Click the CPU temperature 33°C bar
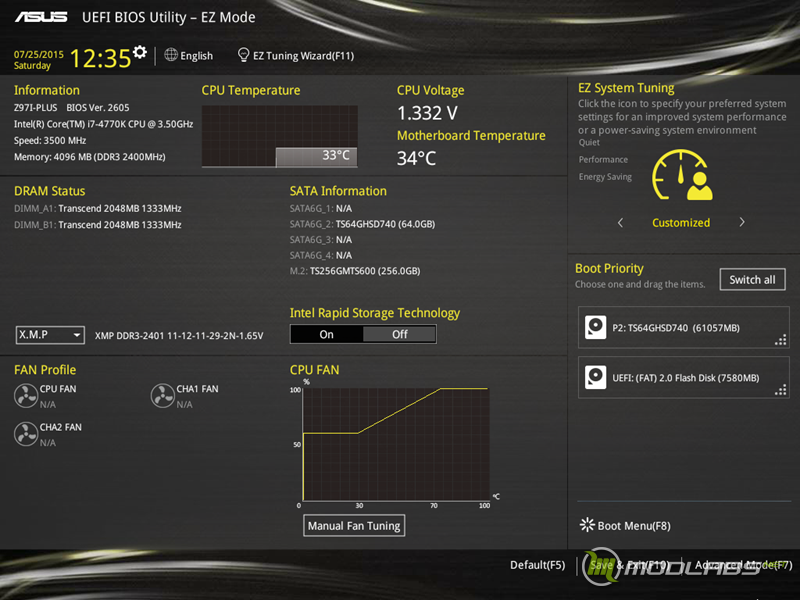Viewport: 800px width, 600px height. [316, 157]
